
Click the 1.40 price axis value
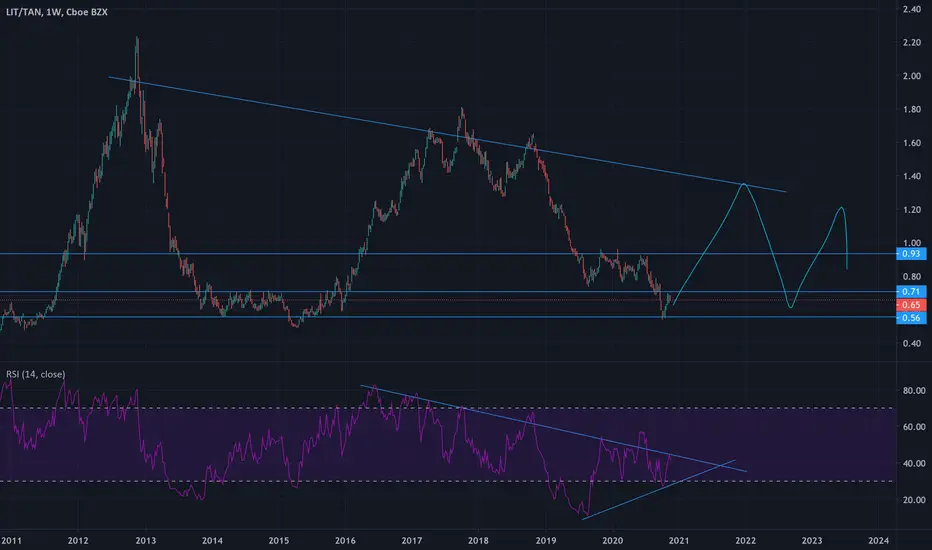tap(912, 176)
